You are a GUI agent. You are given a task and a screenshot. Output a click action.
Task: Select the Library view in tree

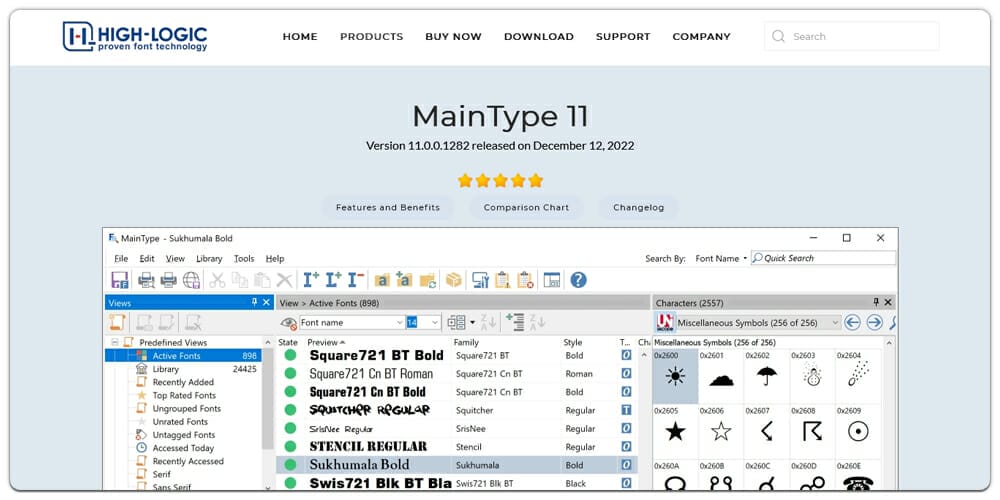[x=166, y=369]
